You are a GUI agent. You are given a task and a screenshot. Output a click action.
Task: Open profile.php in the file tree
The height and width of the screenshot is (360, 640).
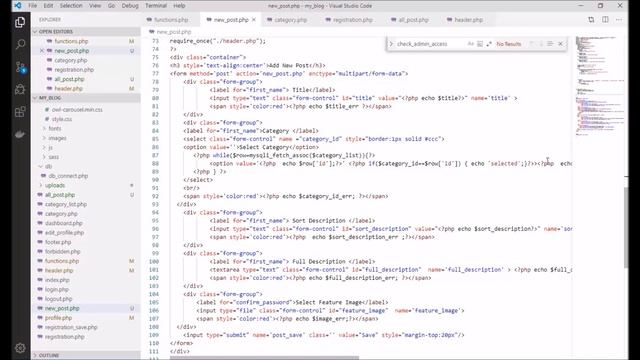(58, 318)
